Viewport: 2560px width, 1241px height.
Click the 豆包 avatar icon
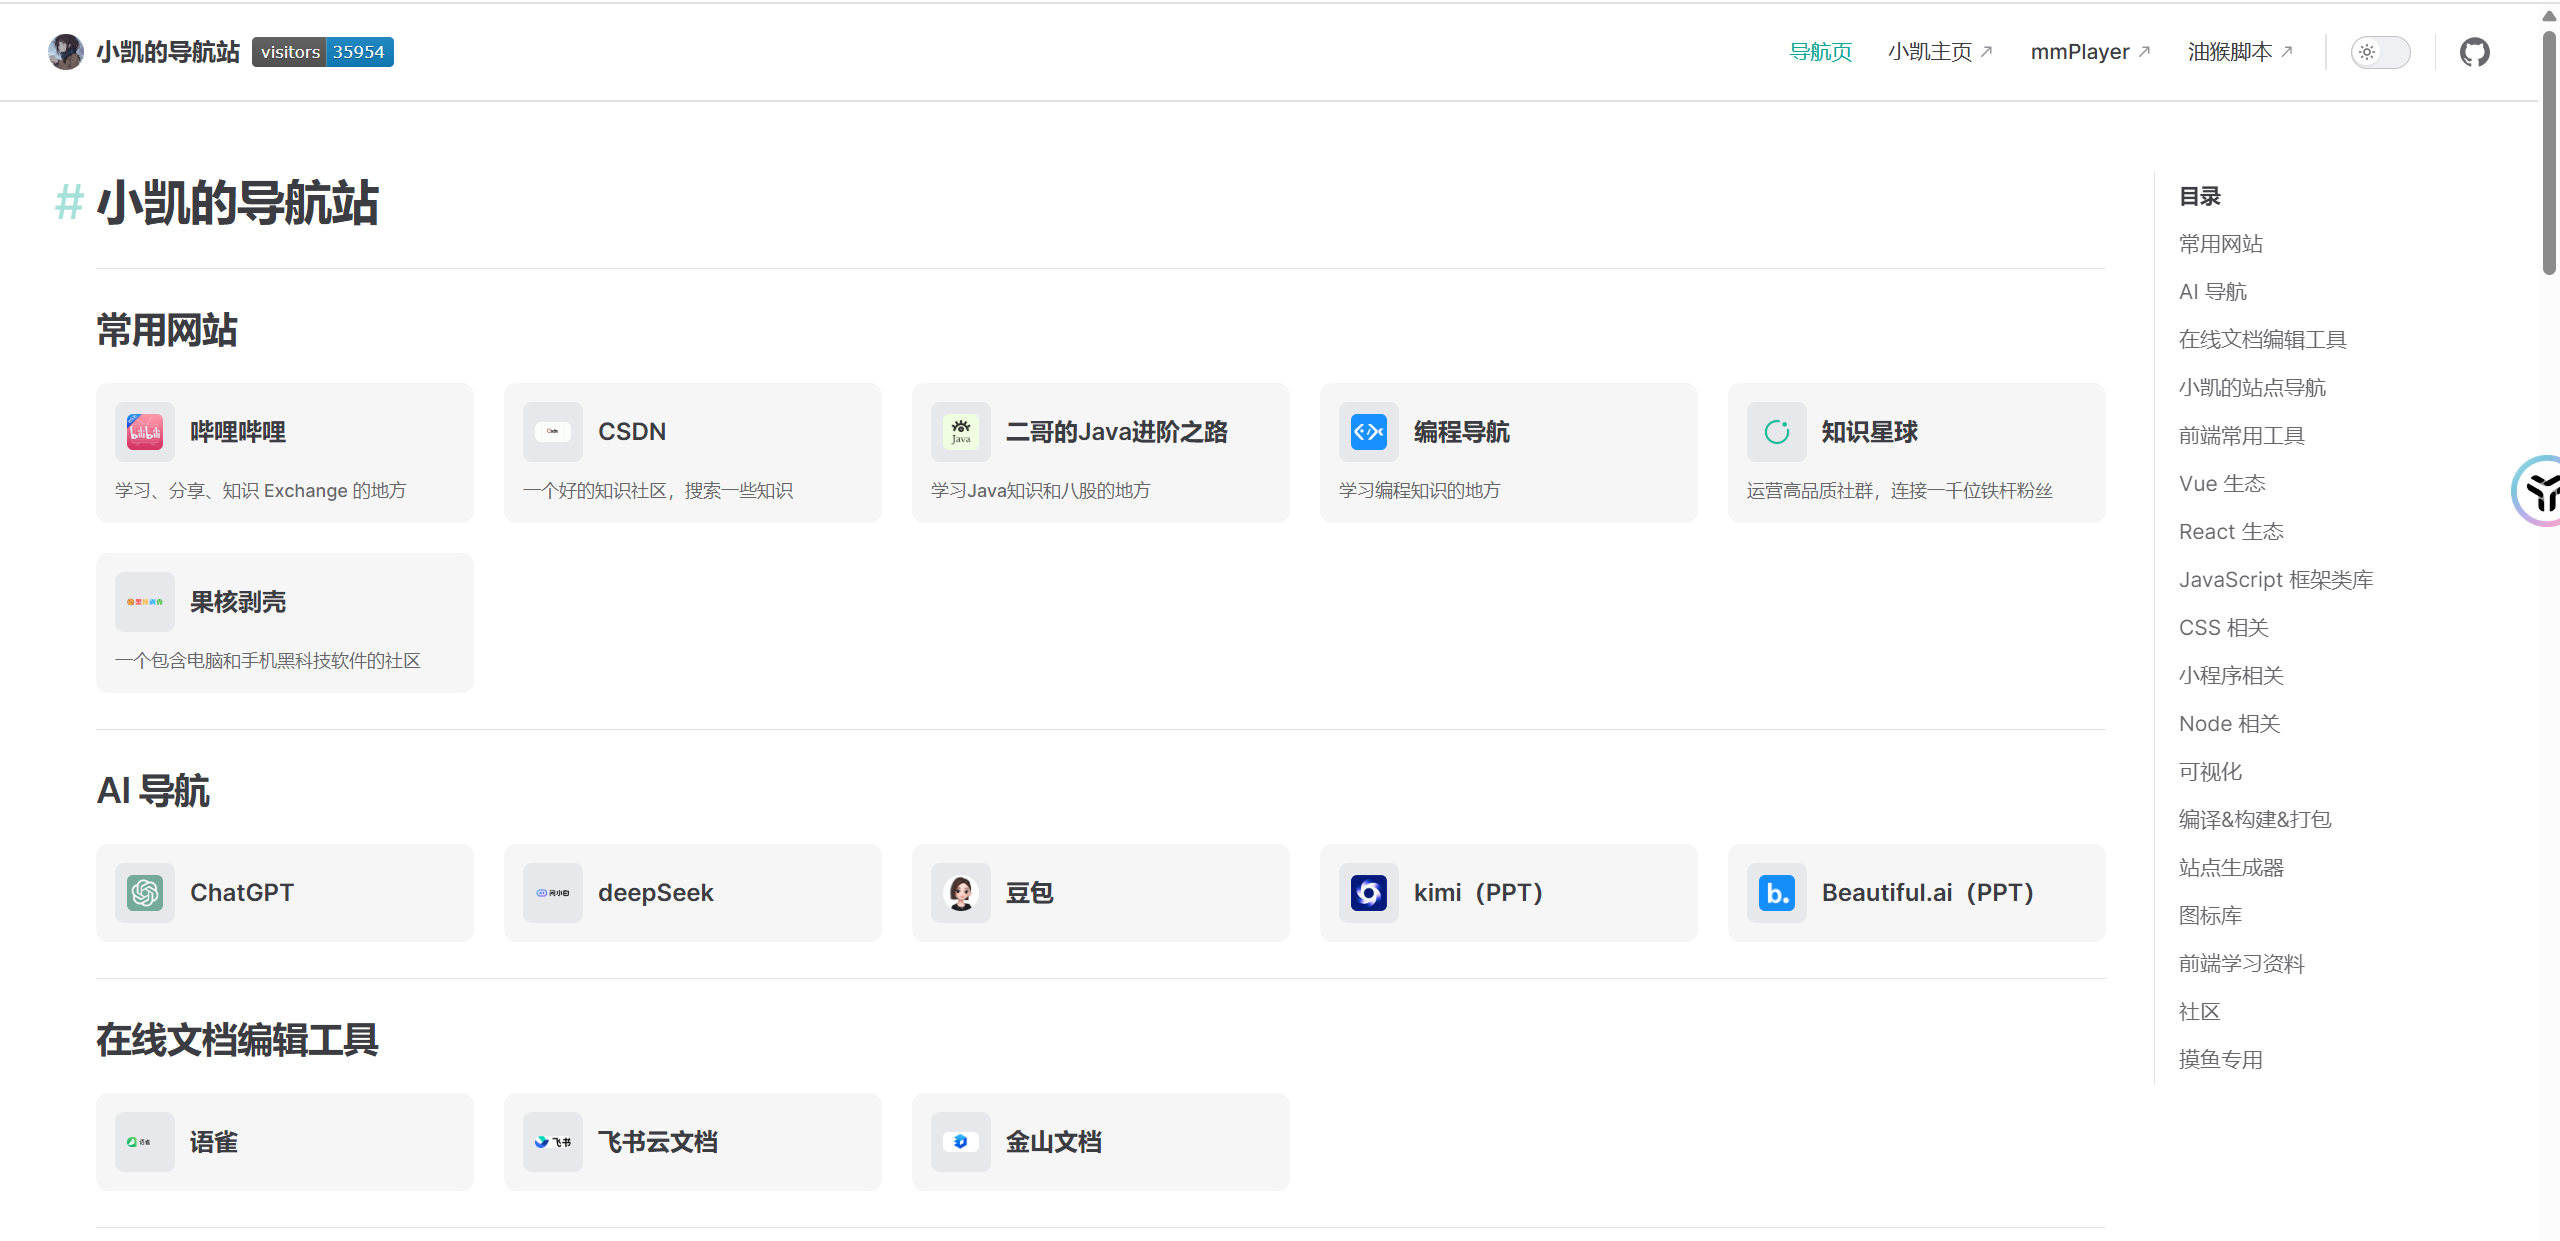[x=960, y=893]
